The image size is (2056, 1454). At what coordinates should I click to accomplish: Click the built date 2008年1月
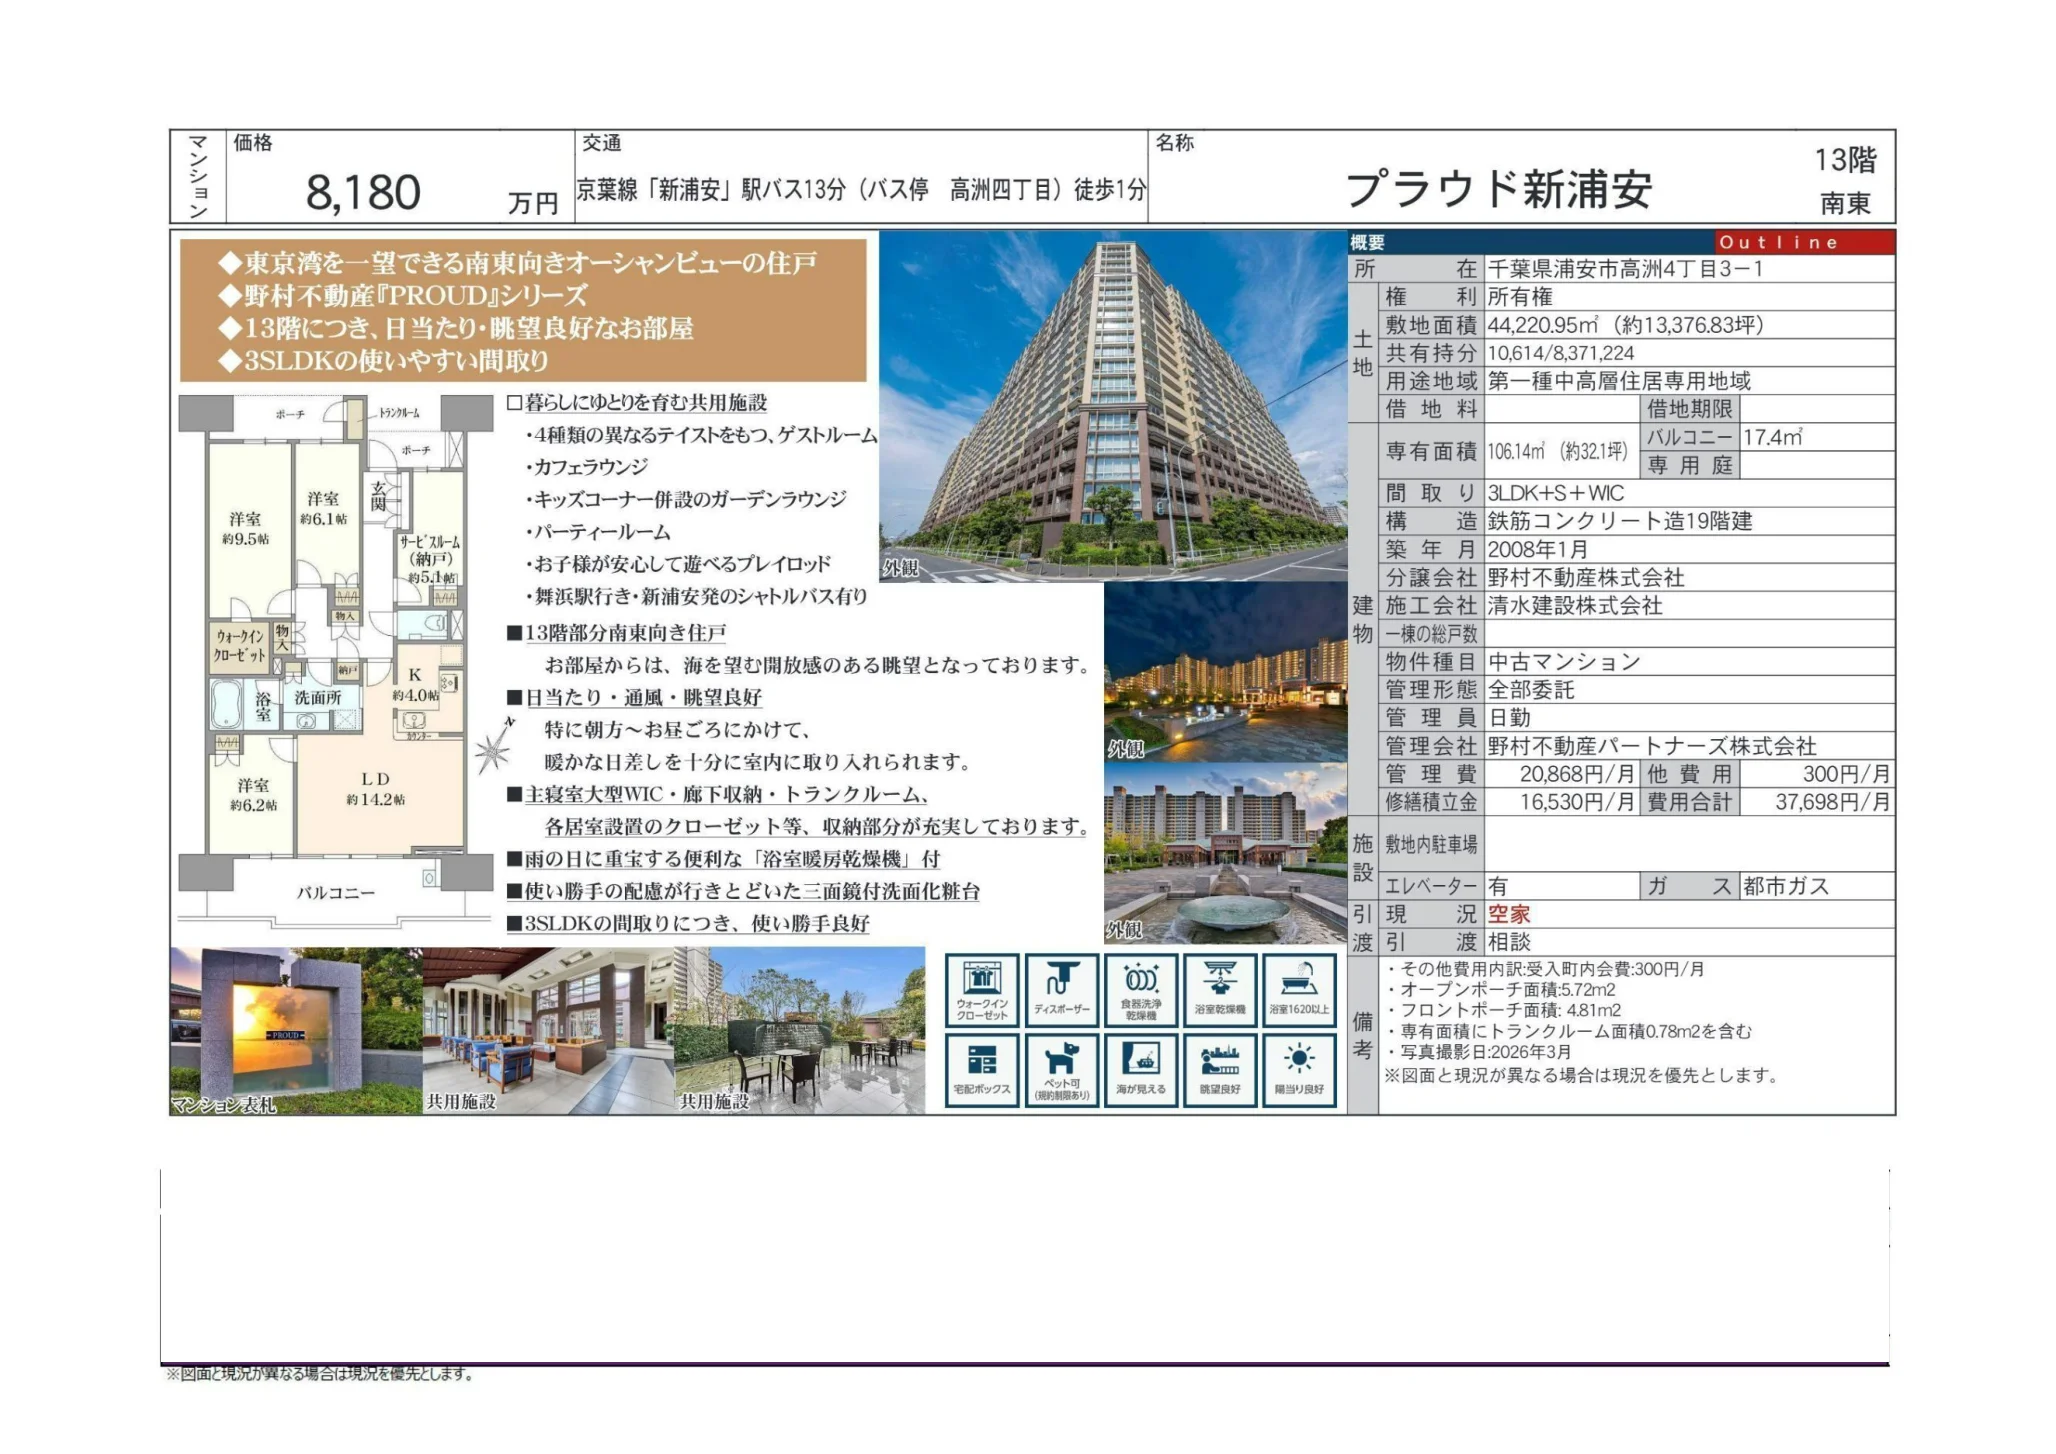pyautogui.click(x=1538, y=549)
